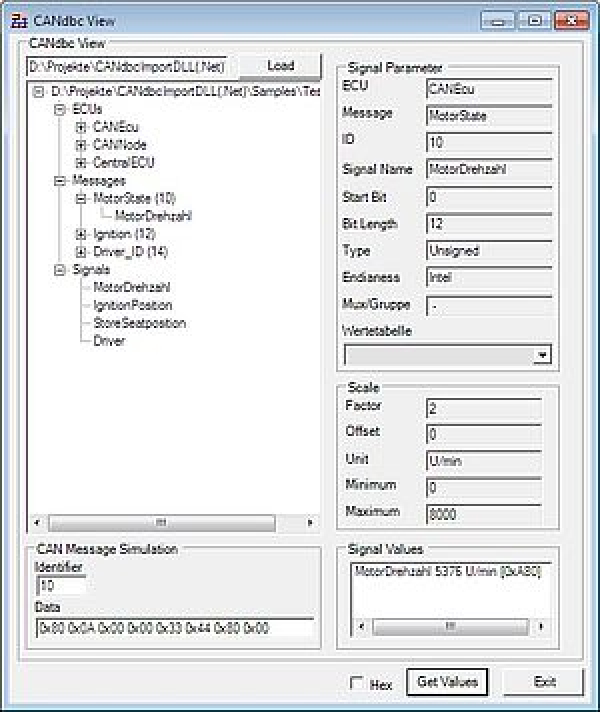Open the Wertetabelle dropdown
The height and width of the screenshot is (712, 600).
[x=541, y=355]
